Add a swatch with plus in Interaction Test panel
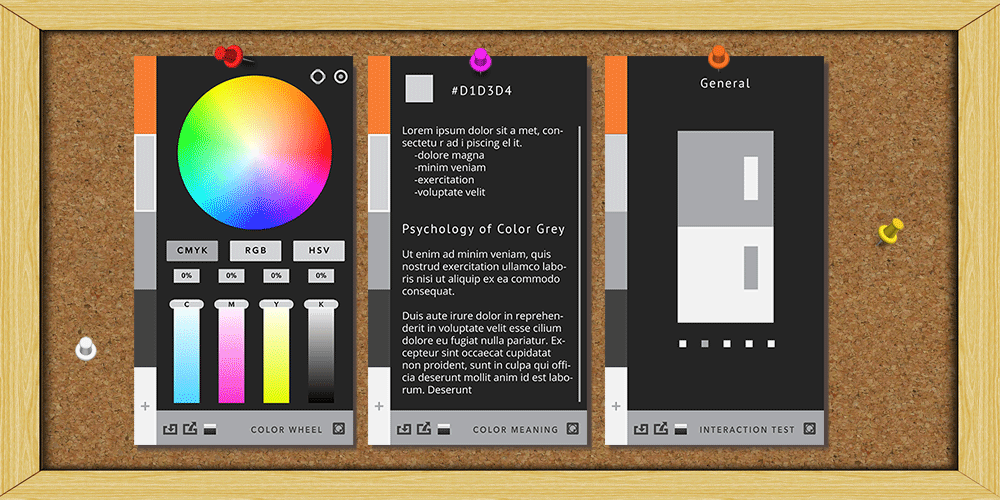The width and height of the screenshot is (1000, 500). 615,406
